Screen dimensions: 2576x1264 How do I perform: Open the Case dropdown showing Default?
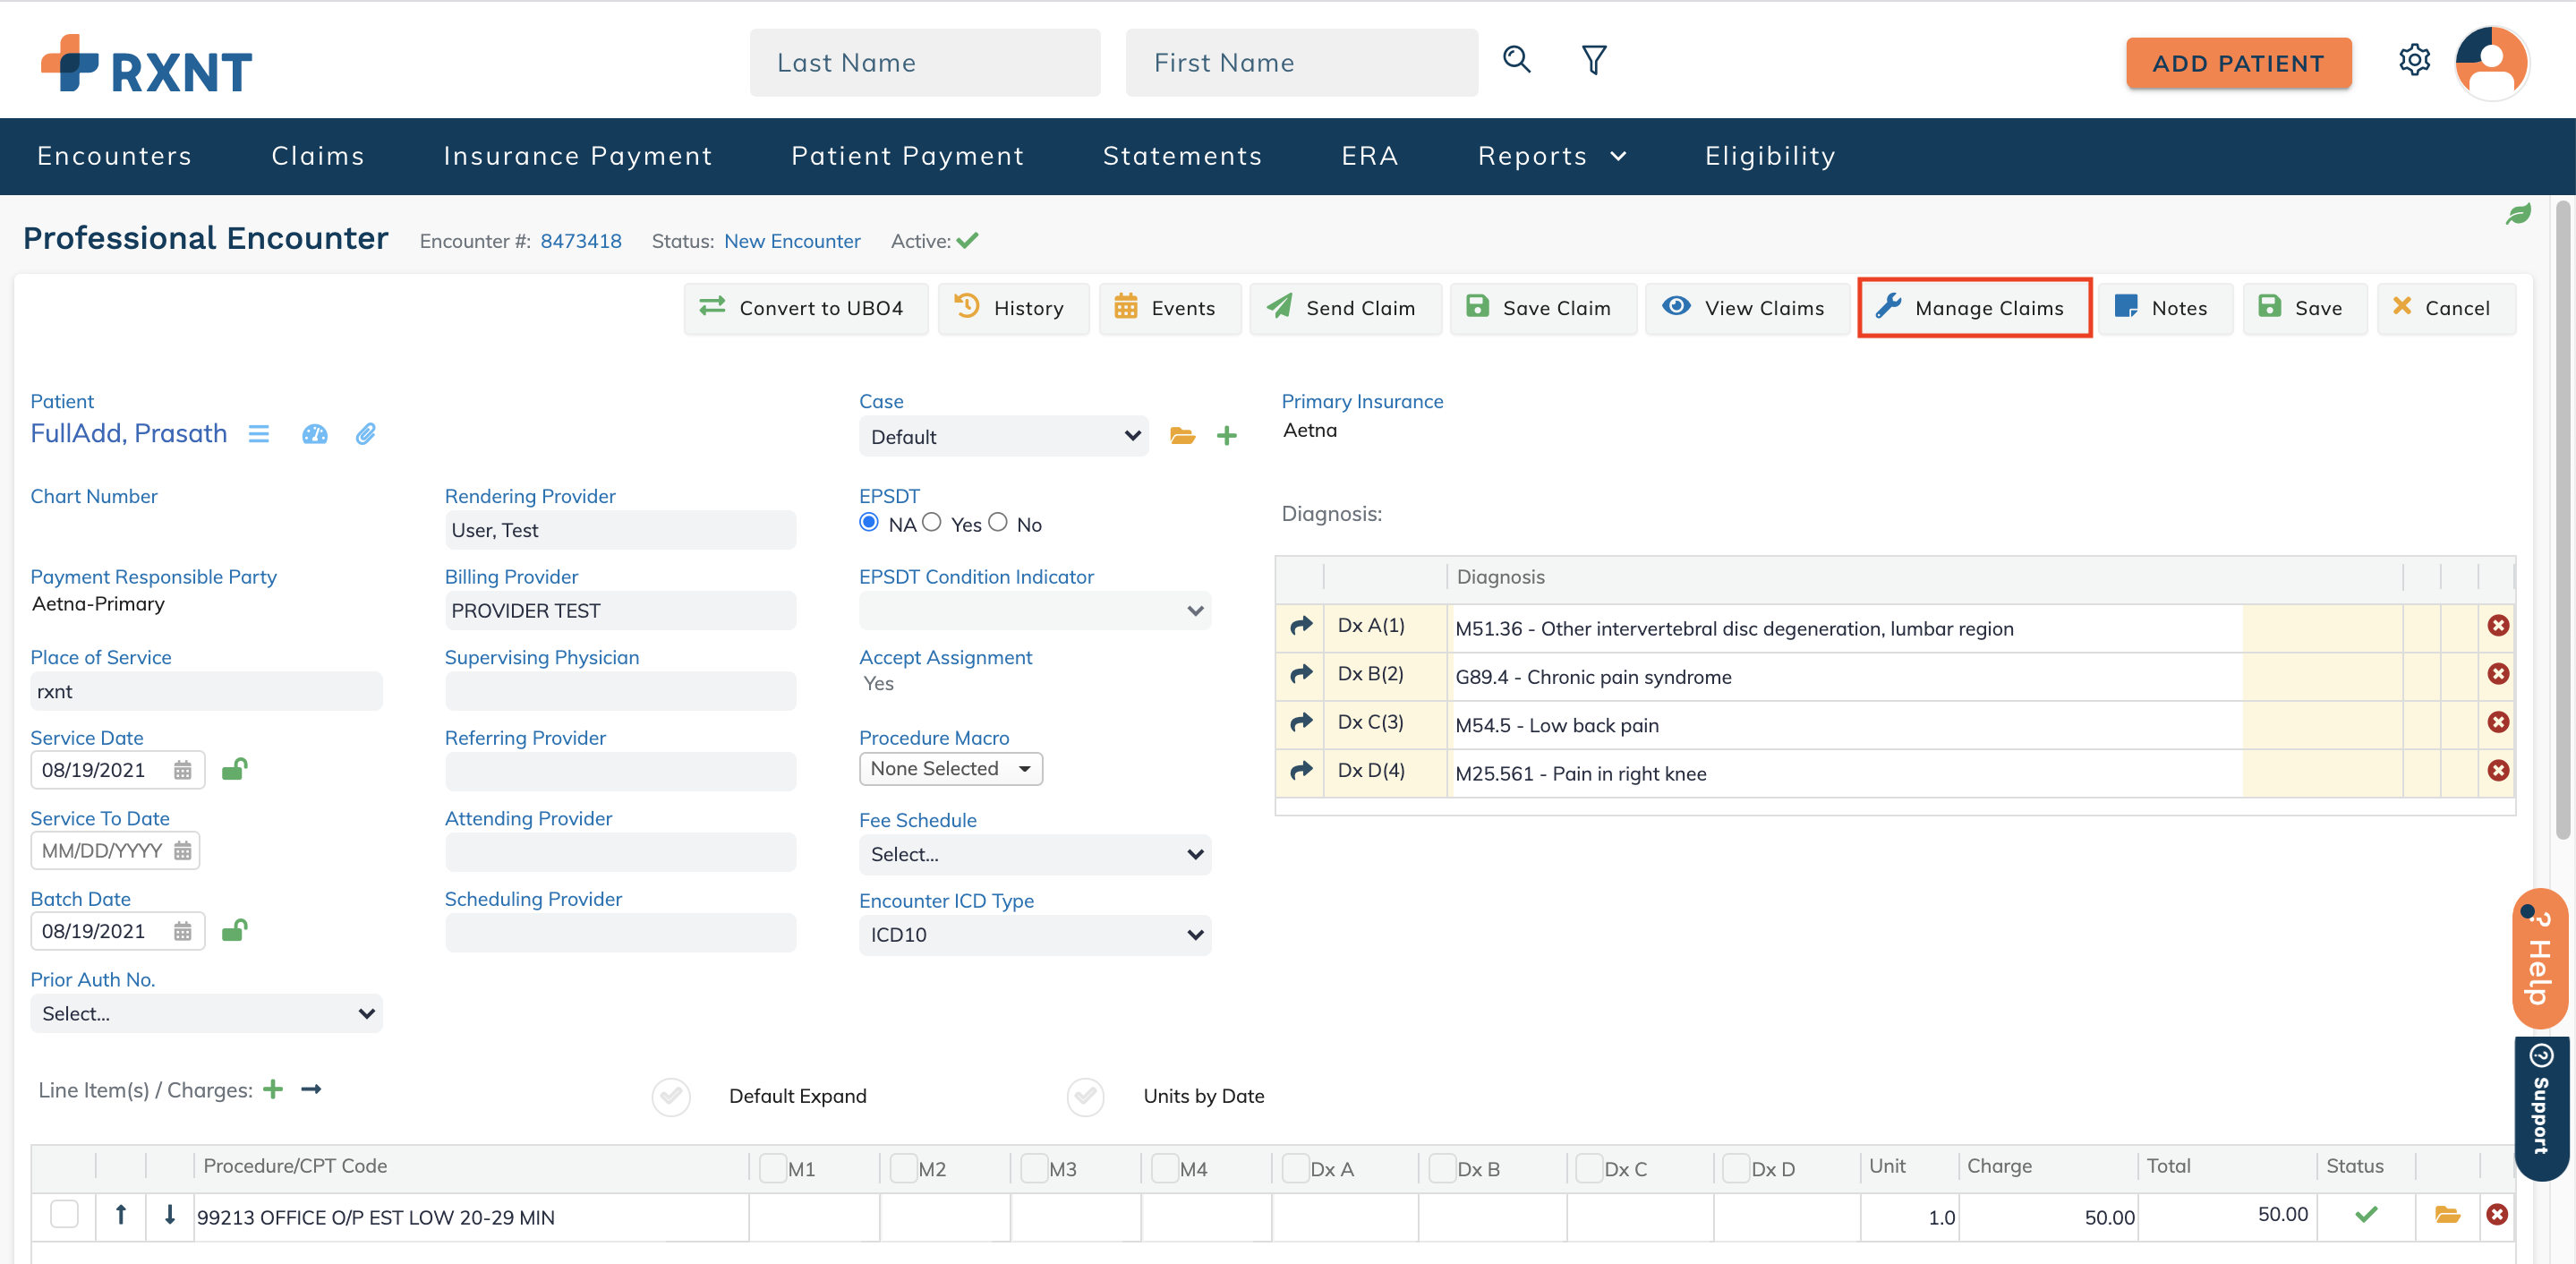click(x=1003, y=436)
